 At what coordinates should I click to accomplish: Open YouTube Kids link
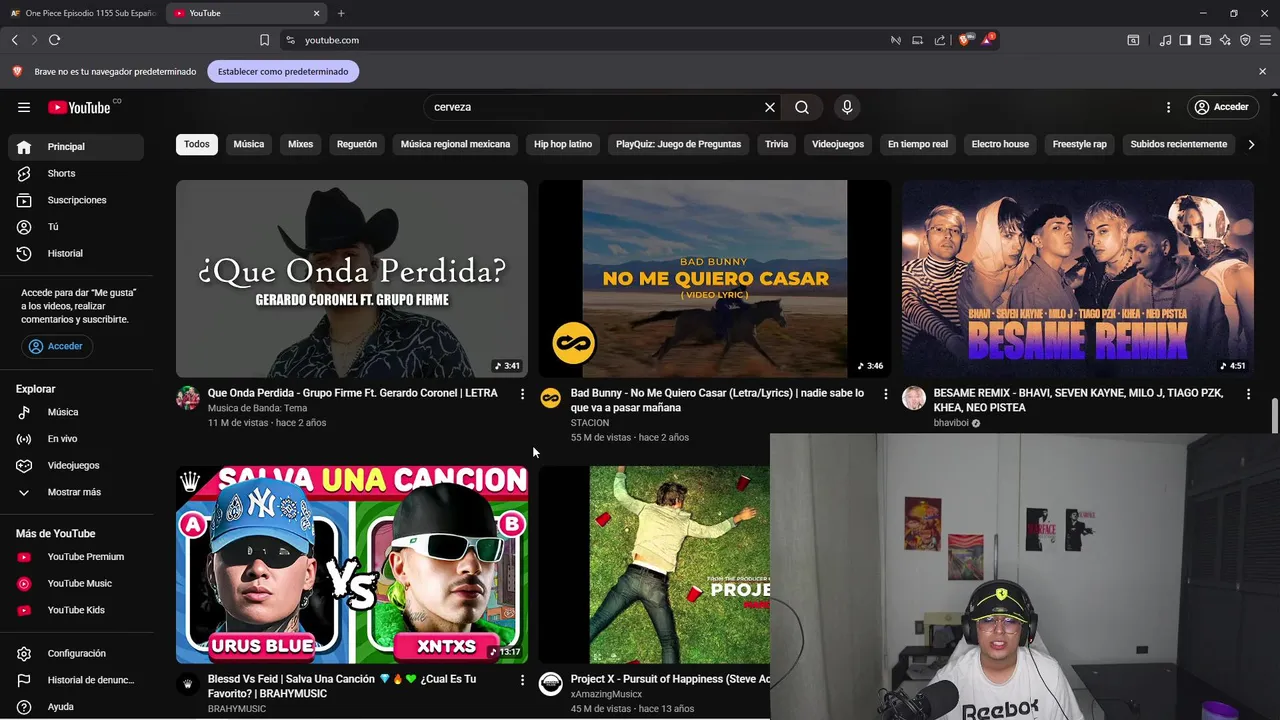(76, 610)
